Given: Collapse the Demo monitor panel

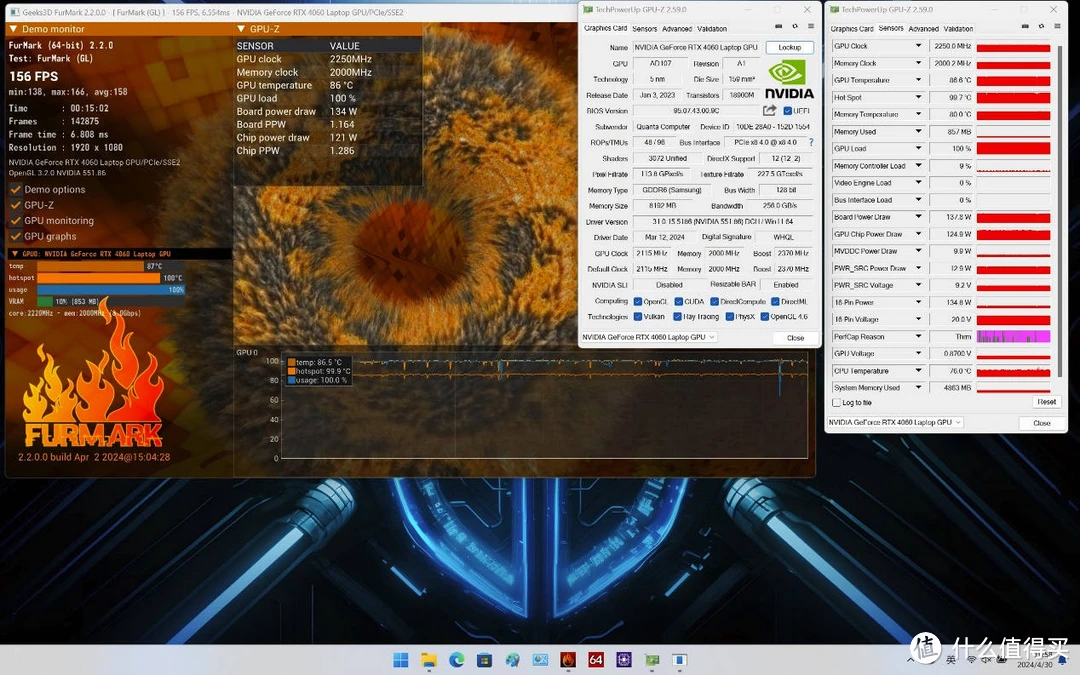Looking at the screenshot, I should pos(13,29).
